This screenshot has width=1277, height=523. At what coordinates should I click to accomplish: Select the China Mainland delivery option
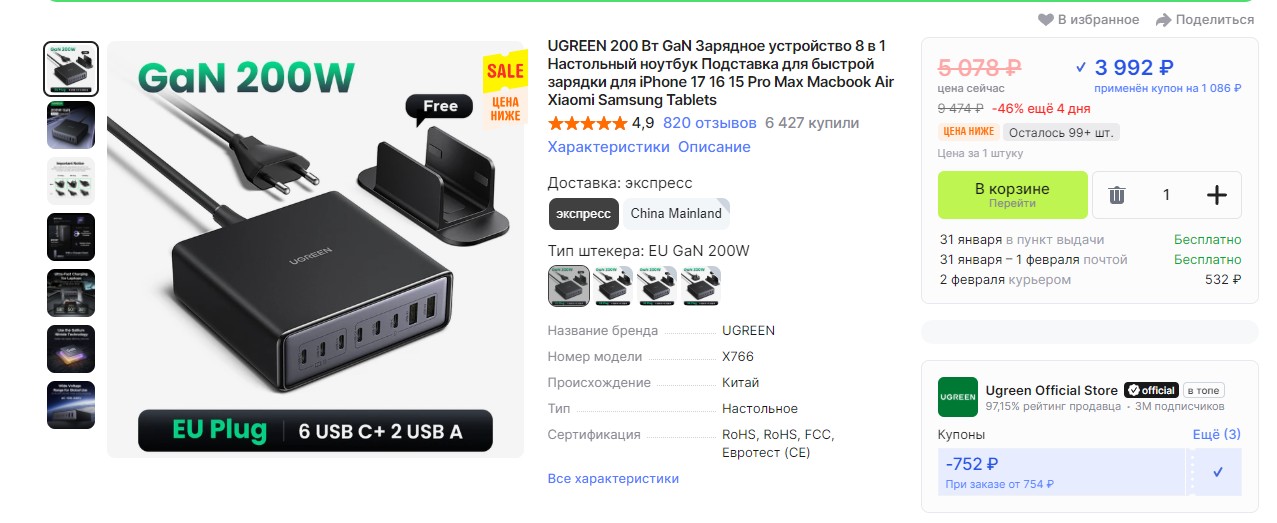[676, 213]
